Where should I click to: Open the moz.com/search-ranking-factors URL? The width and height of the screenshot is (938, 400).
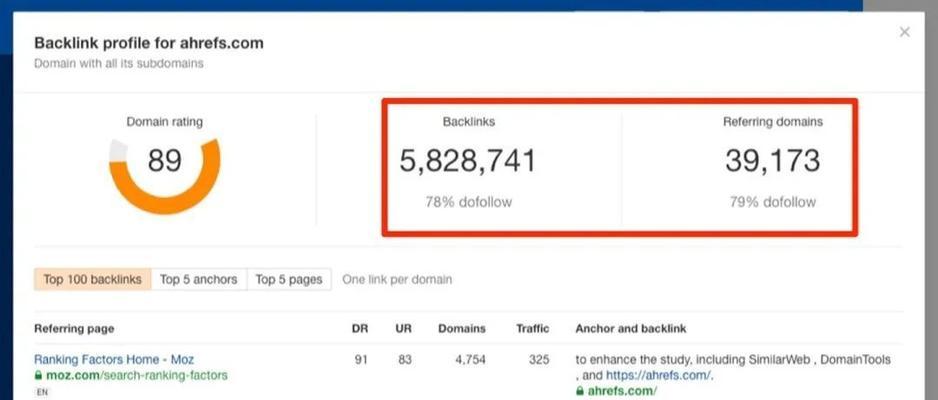coord(136,375)
